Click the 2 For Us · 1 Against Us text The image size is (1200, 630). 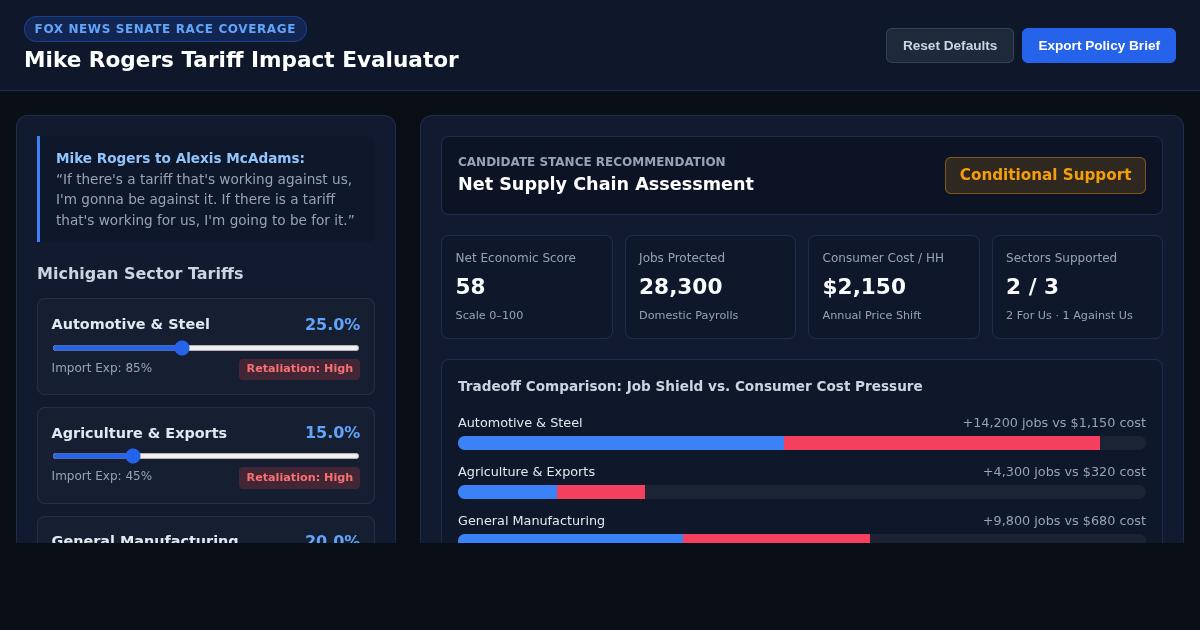(x=1069, y=316)
